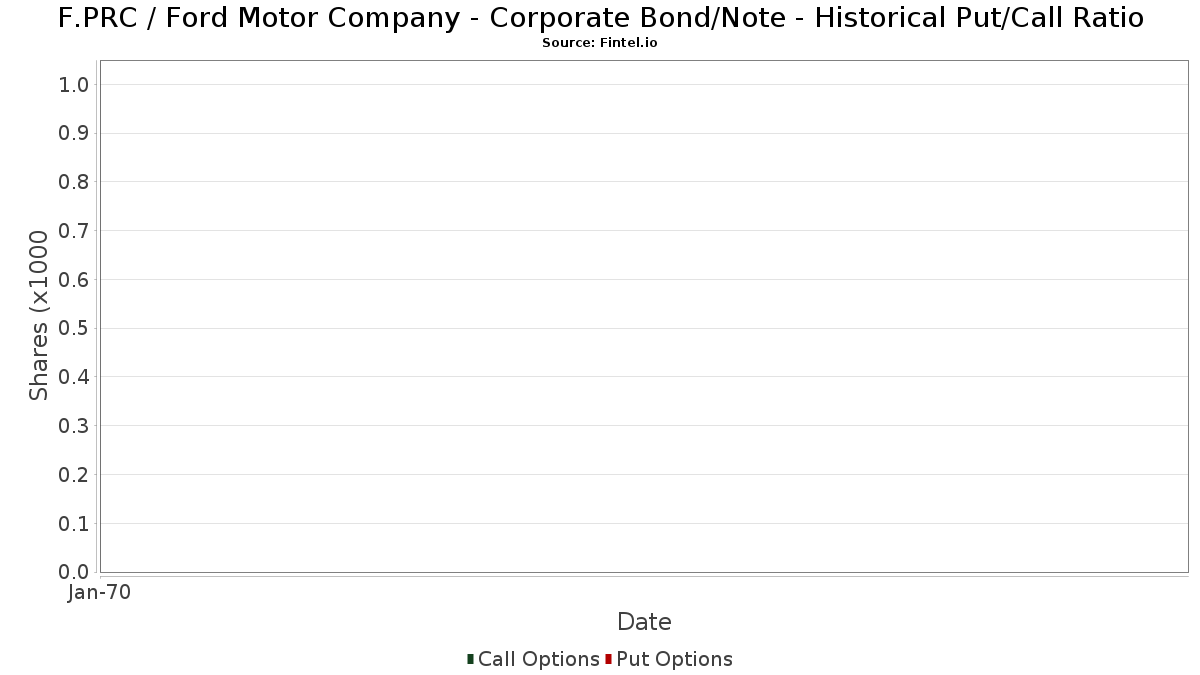Click the 0.3 y-axis tick label
This screenshot has width=1200, height=675.
pos(75,426)
